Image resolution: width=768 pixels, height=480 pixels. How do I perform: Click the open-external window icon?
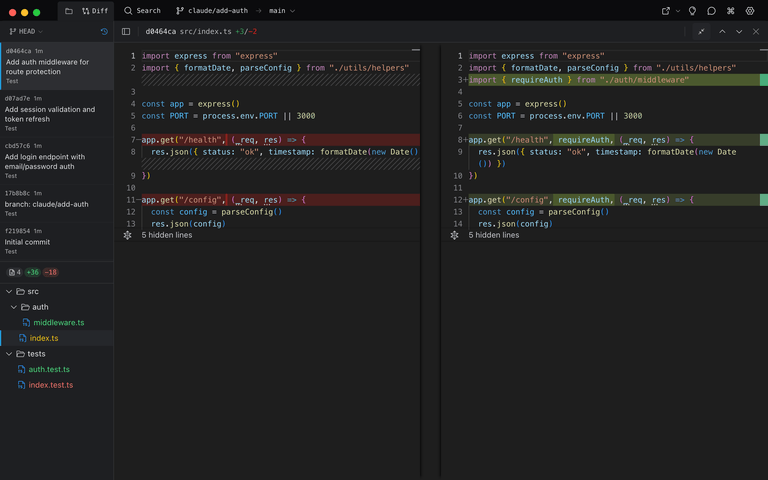click(666, 11)
